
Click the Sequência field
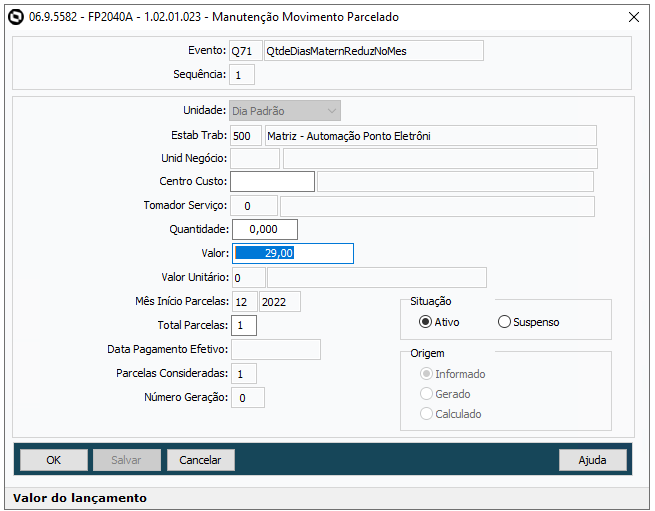coord(242,75)
